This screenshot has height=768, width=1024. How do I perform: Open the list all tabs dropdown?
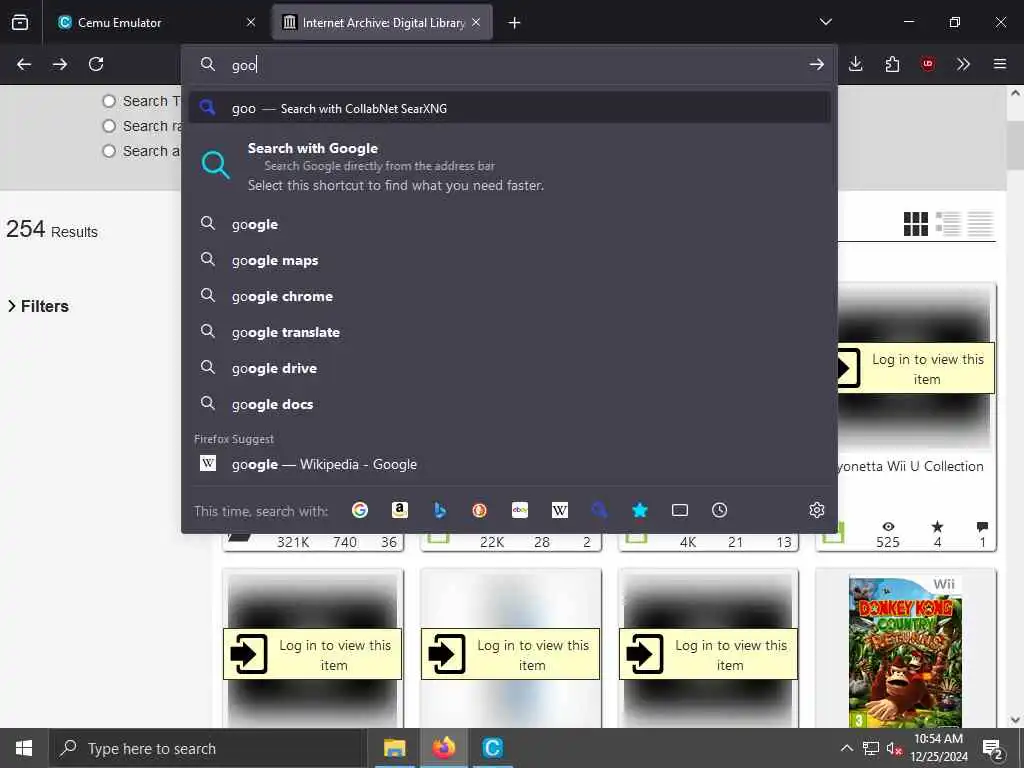click(825, 22)
